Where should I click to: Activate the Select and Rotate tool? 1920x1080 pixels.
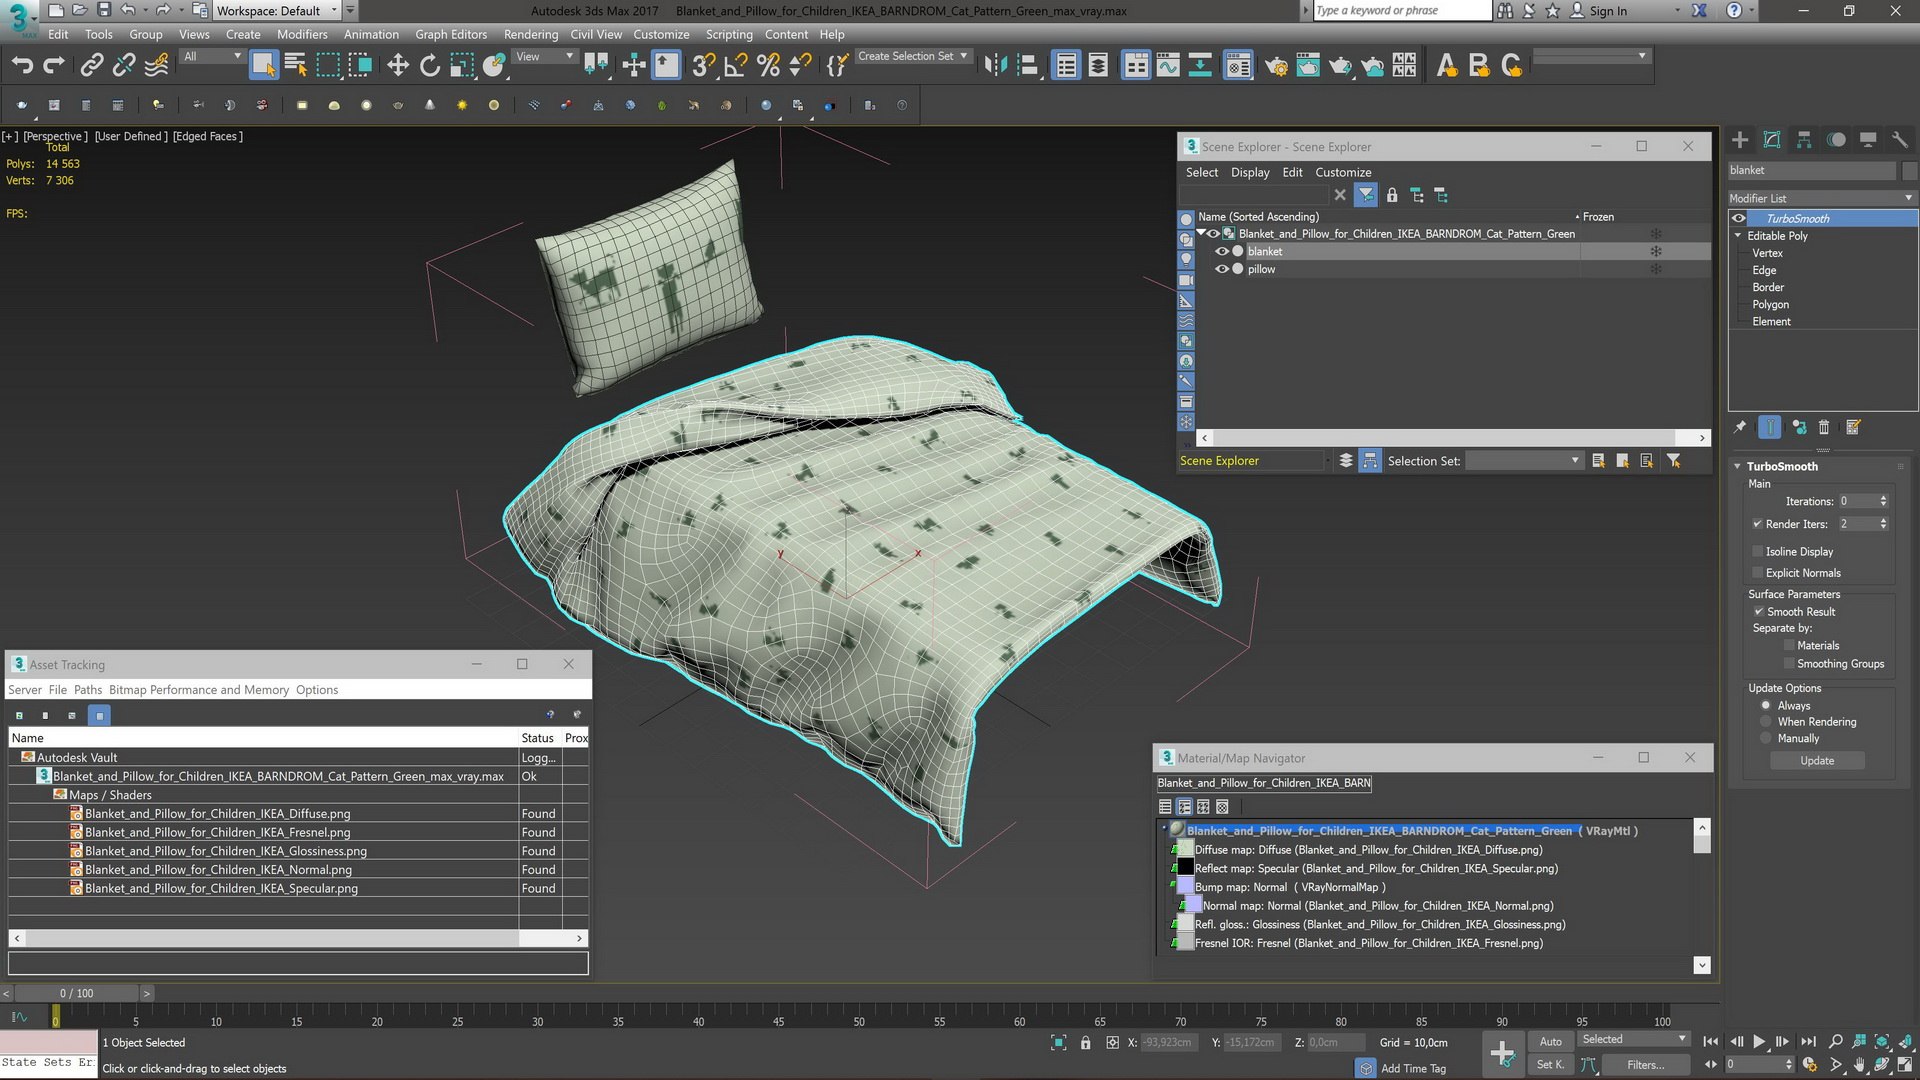pyautogui.click(x=430, y=66)
